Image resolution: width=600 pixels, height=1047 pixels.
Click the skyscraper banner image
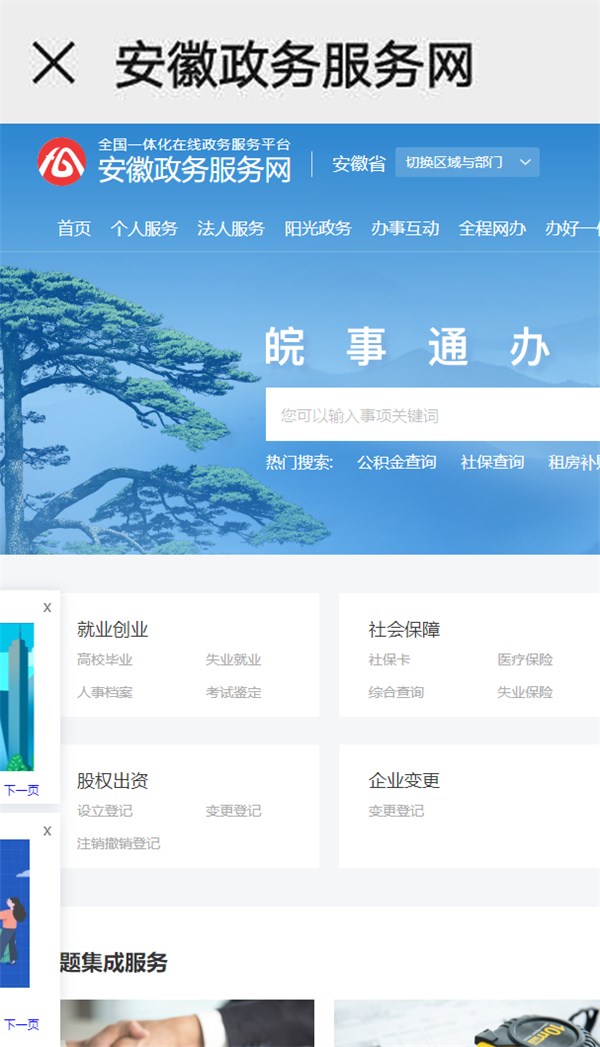(17, 697)
